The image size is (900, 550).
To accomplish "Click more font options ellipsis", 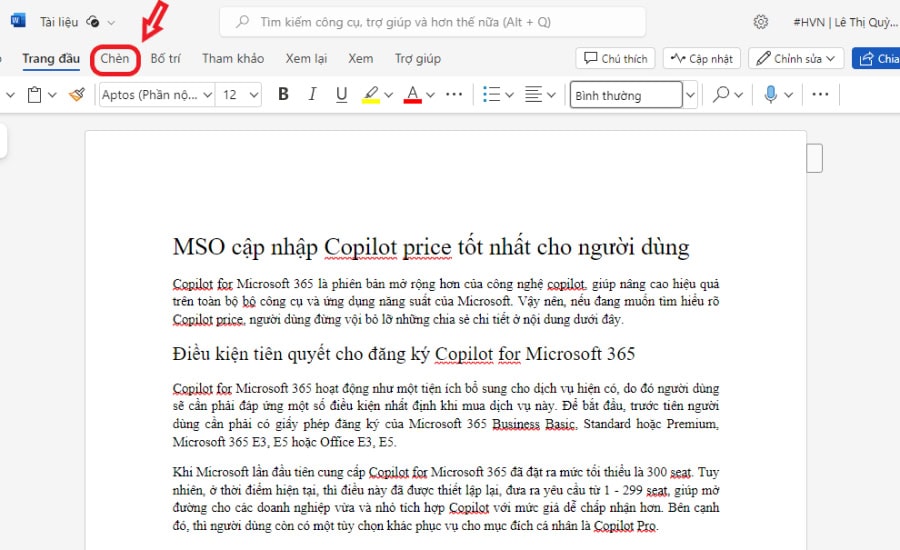I will click(454, 94).
